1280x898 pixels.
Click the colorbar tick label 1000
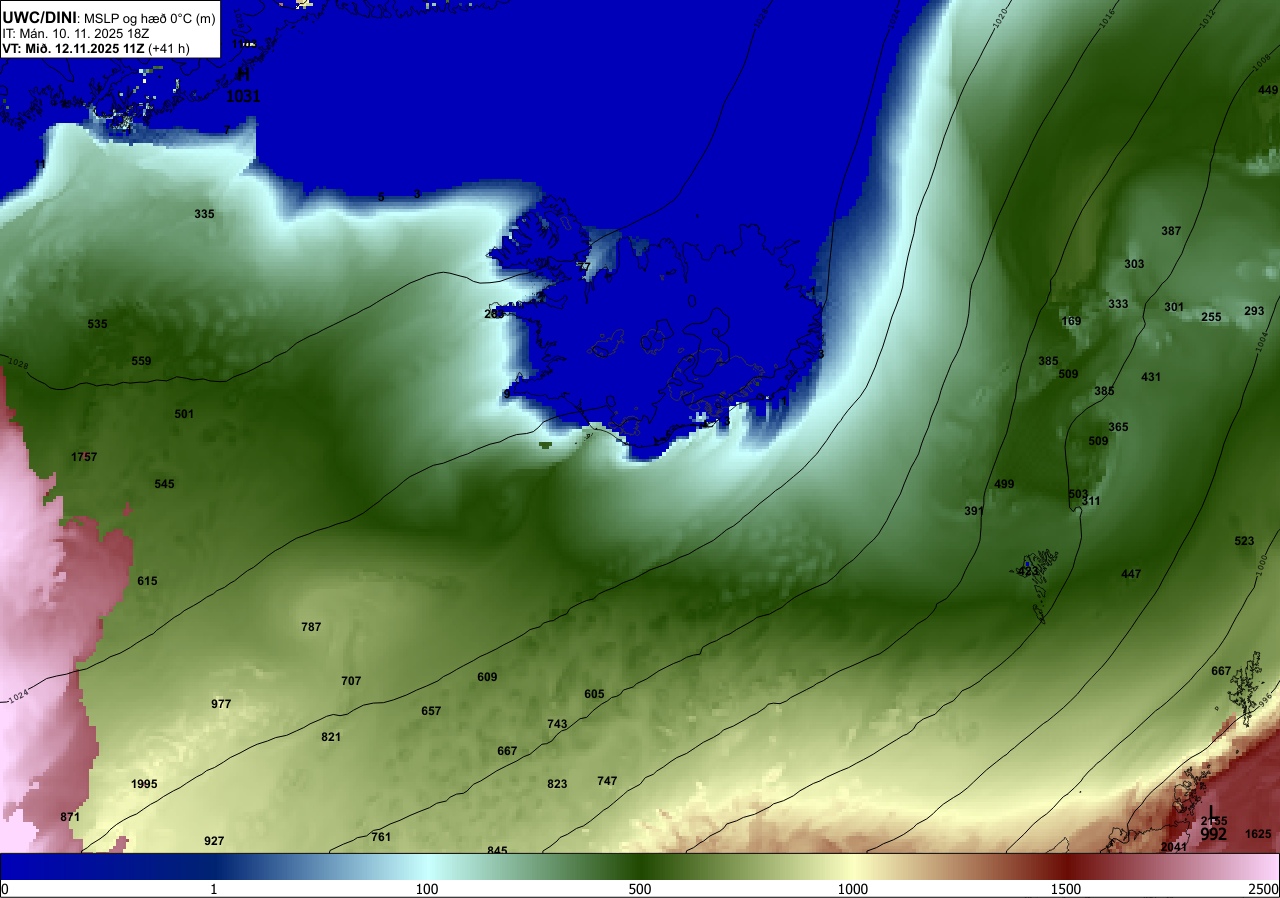click(x=853, y=889)
